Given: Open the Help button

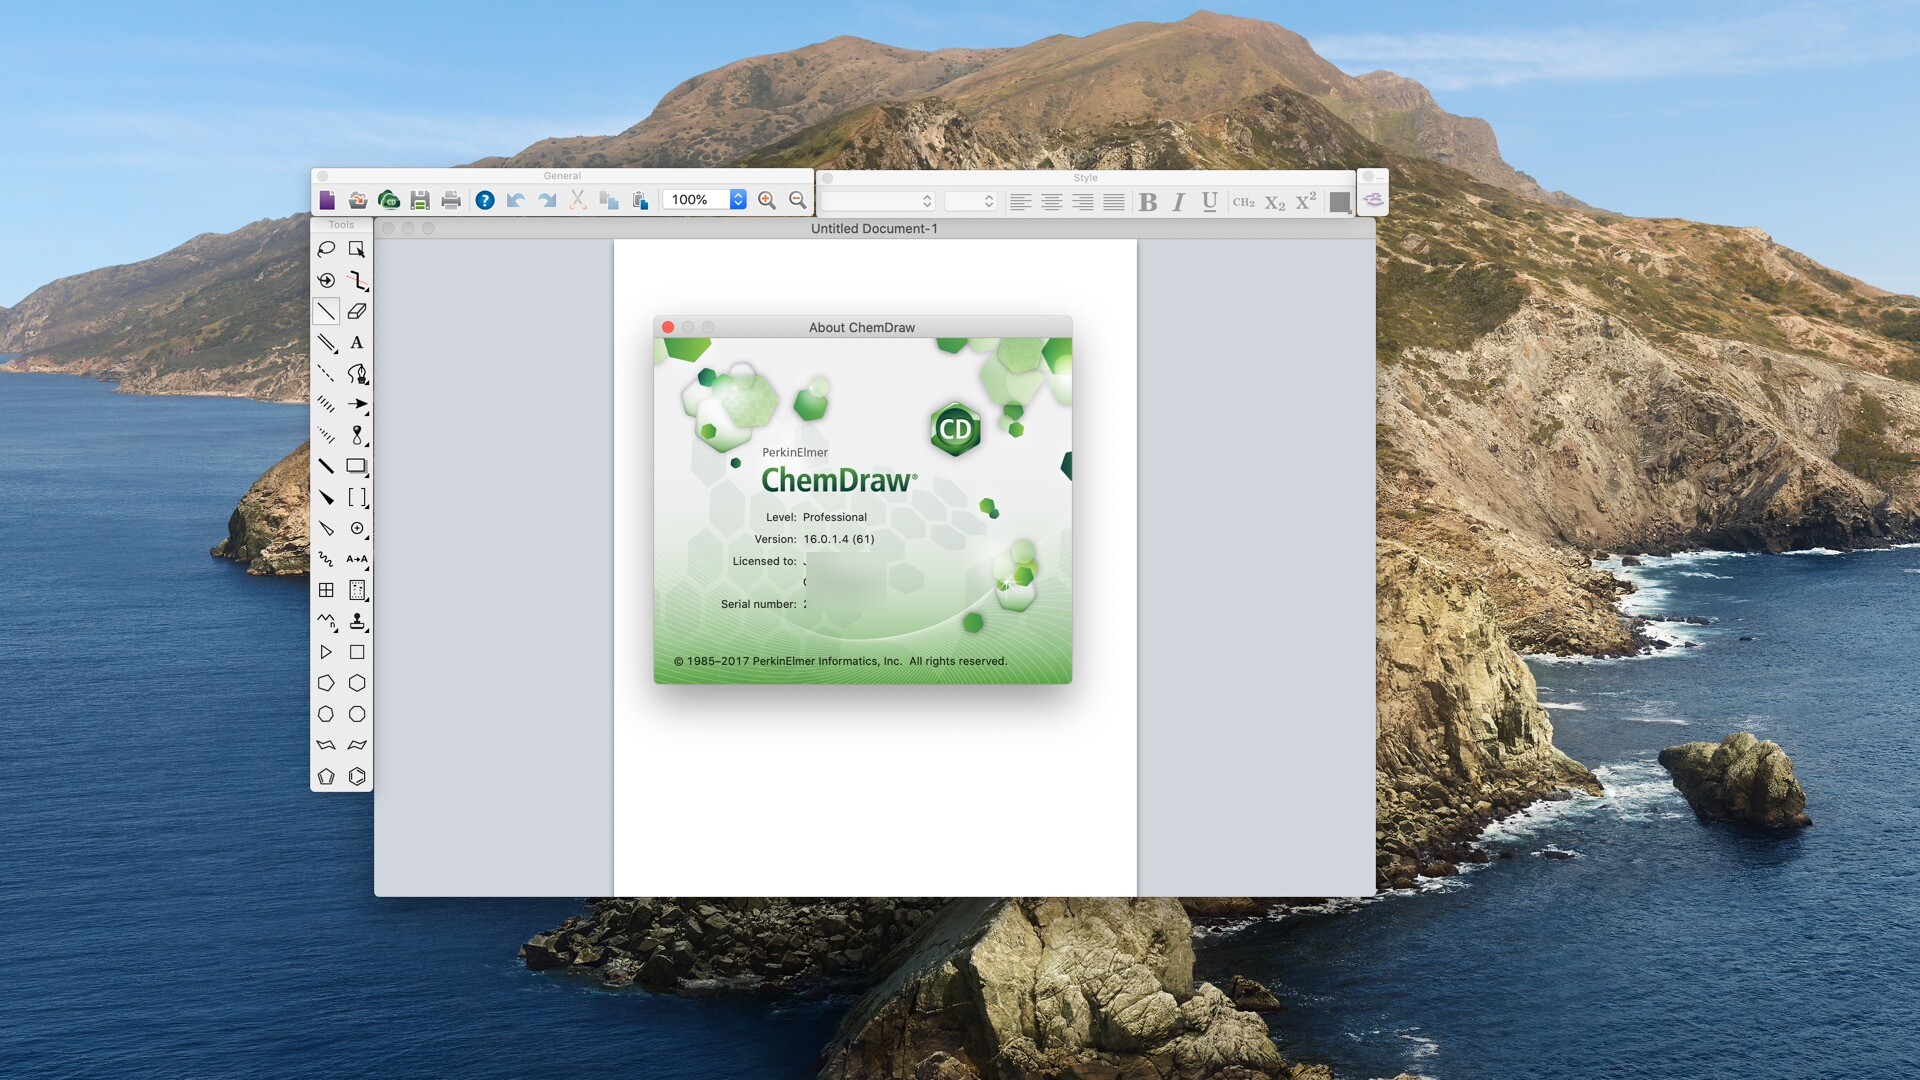Looking at the screenshot, I should click(x=485, y=200).
